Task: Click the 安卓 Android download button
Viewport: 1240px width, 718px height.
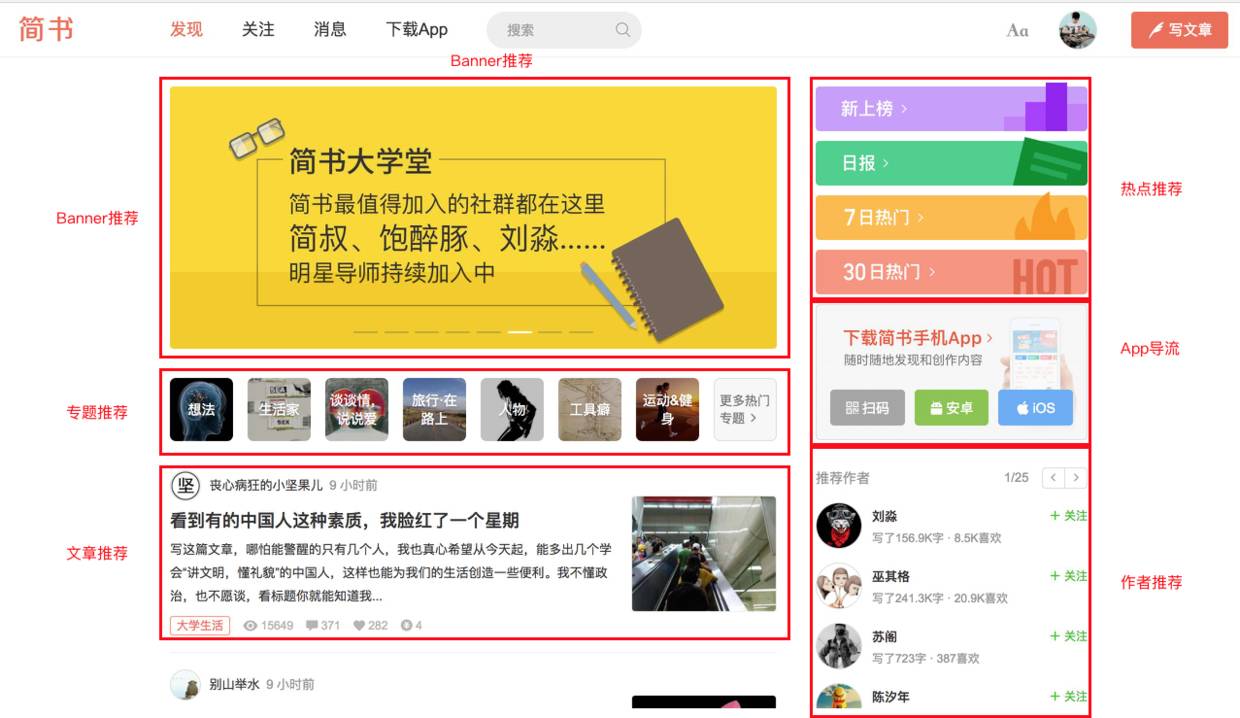Action: coord(951,408)
